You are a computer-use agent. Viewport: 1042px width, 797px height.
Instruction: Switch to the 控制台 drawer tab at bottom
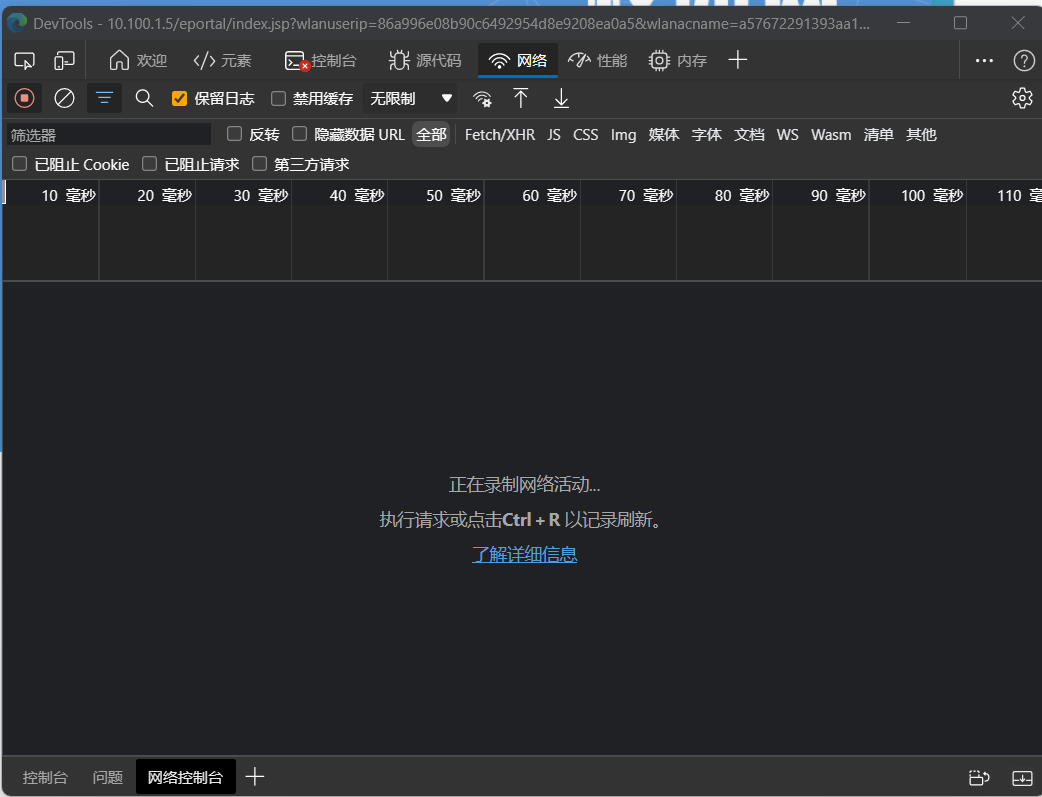click(45, 777)
